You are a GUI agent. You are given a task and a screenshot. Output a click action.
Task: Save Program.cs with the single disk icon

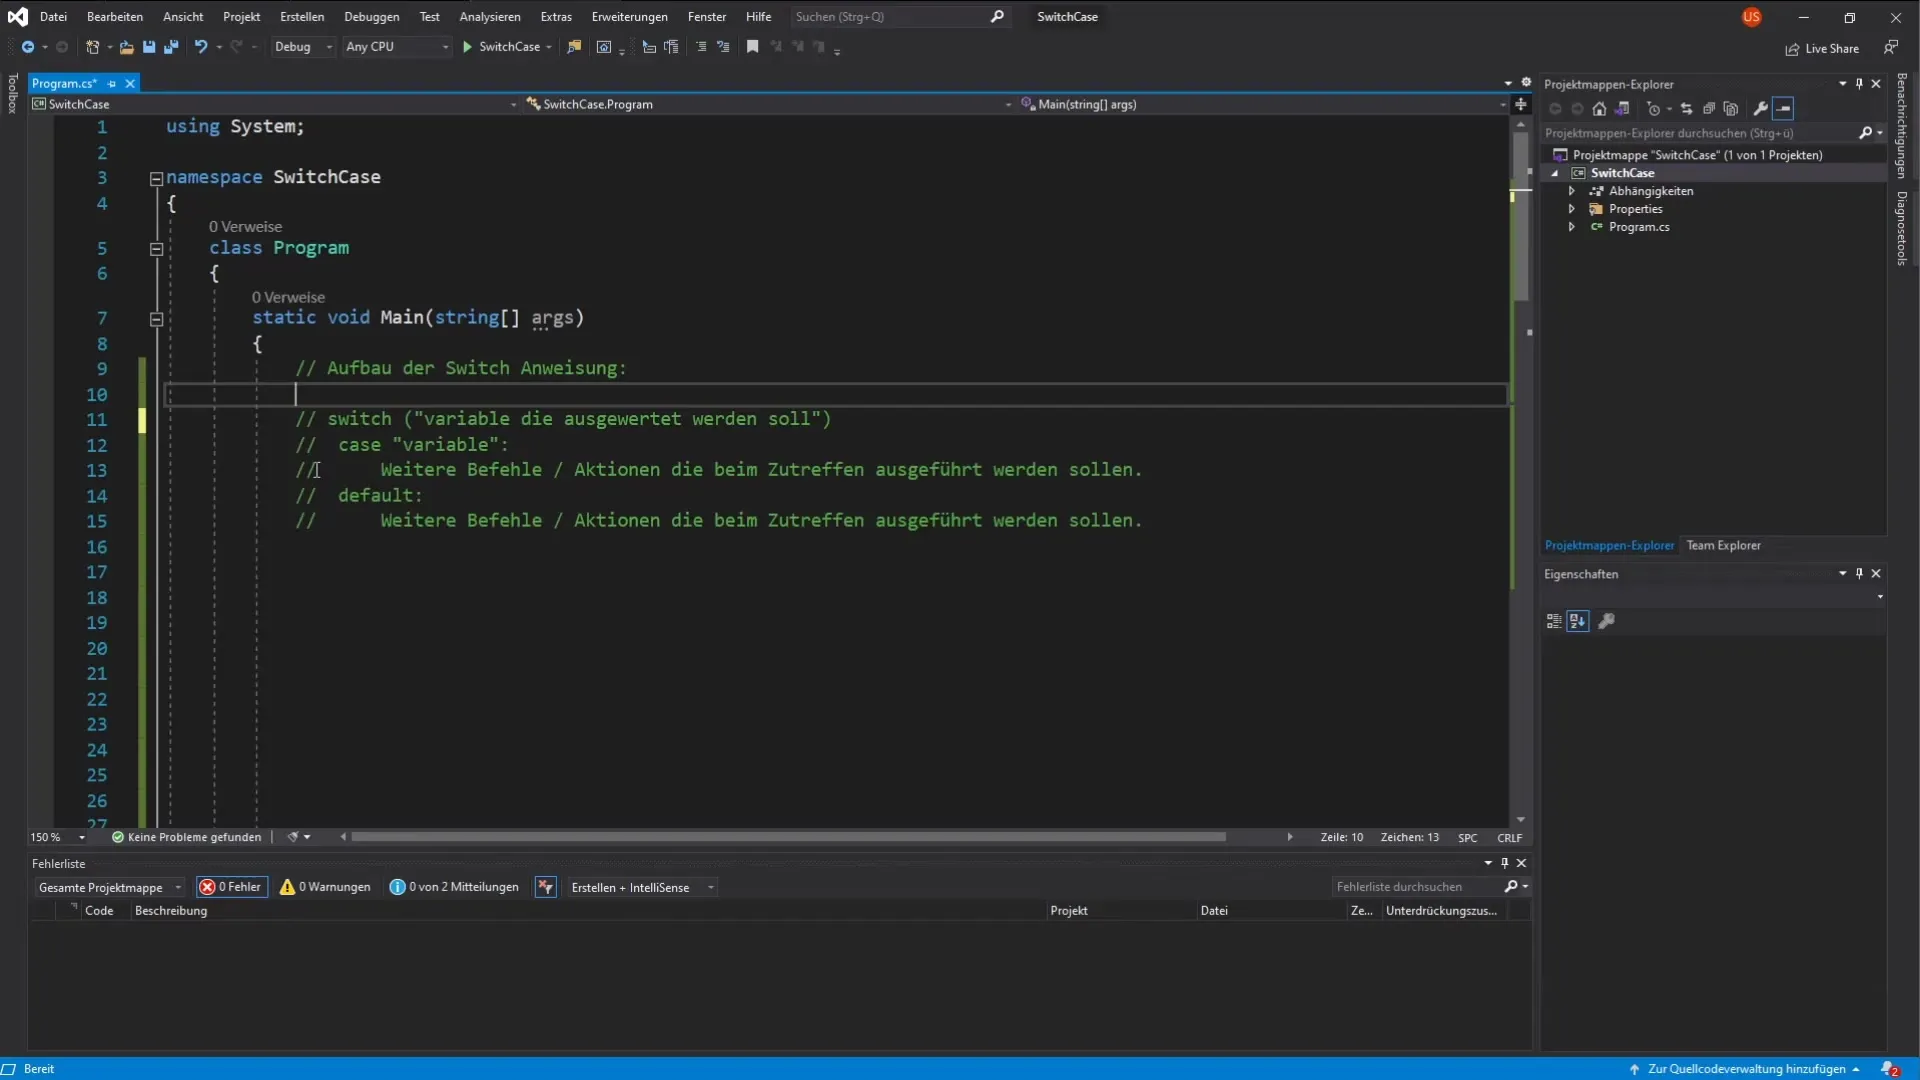pyautogui.click(x=149, y=47)
